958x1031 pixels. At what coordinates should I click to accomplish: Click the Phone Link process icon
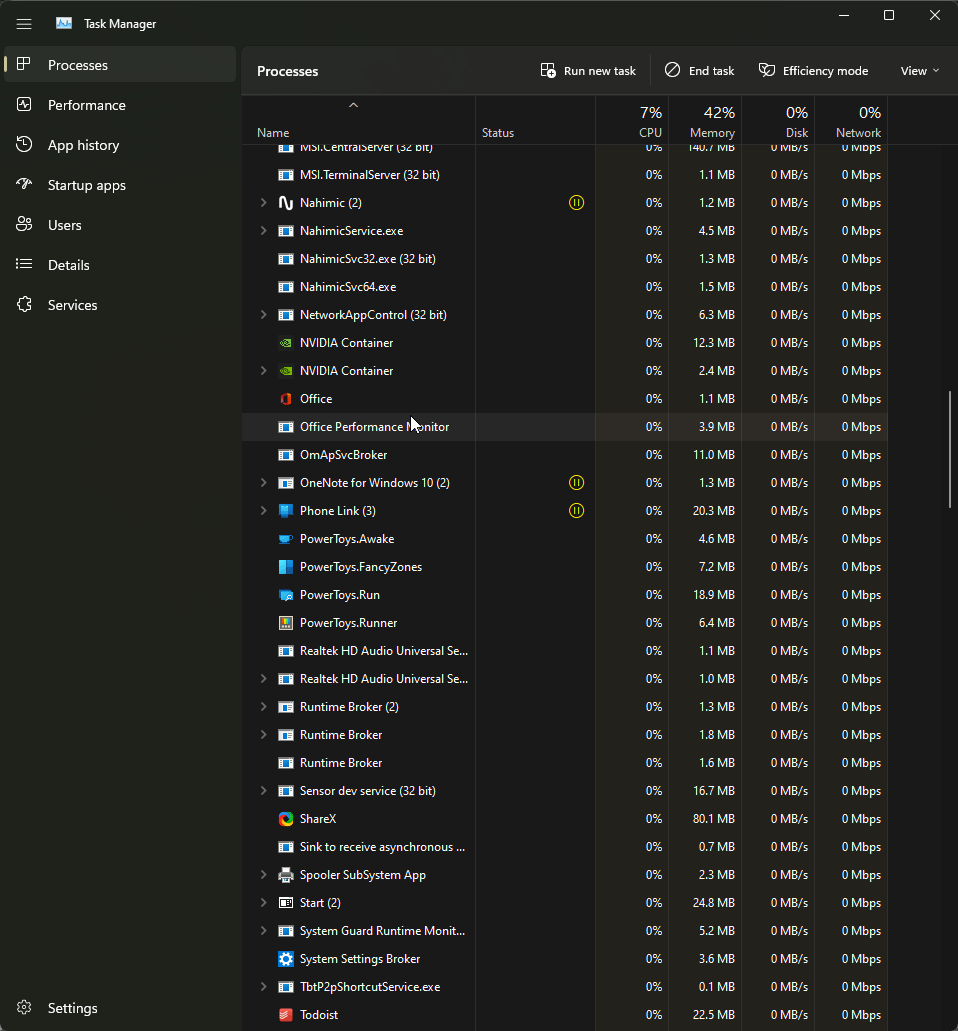click(x=285, y=511)
